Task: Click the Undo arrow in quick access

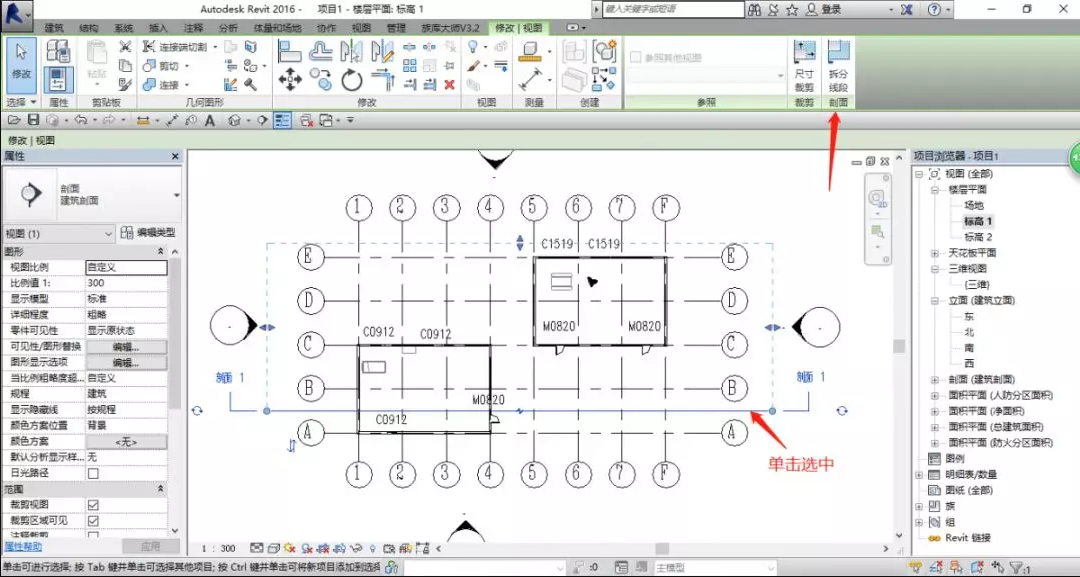Action: click(81, 120)
